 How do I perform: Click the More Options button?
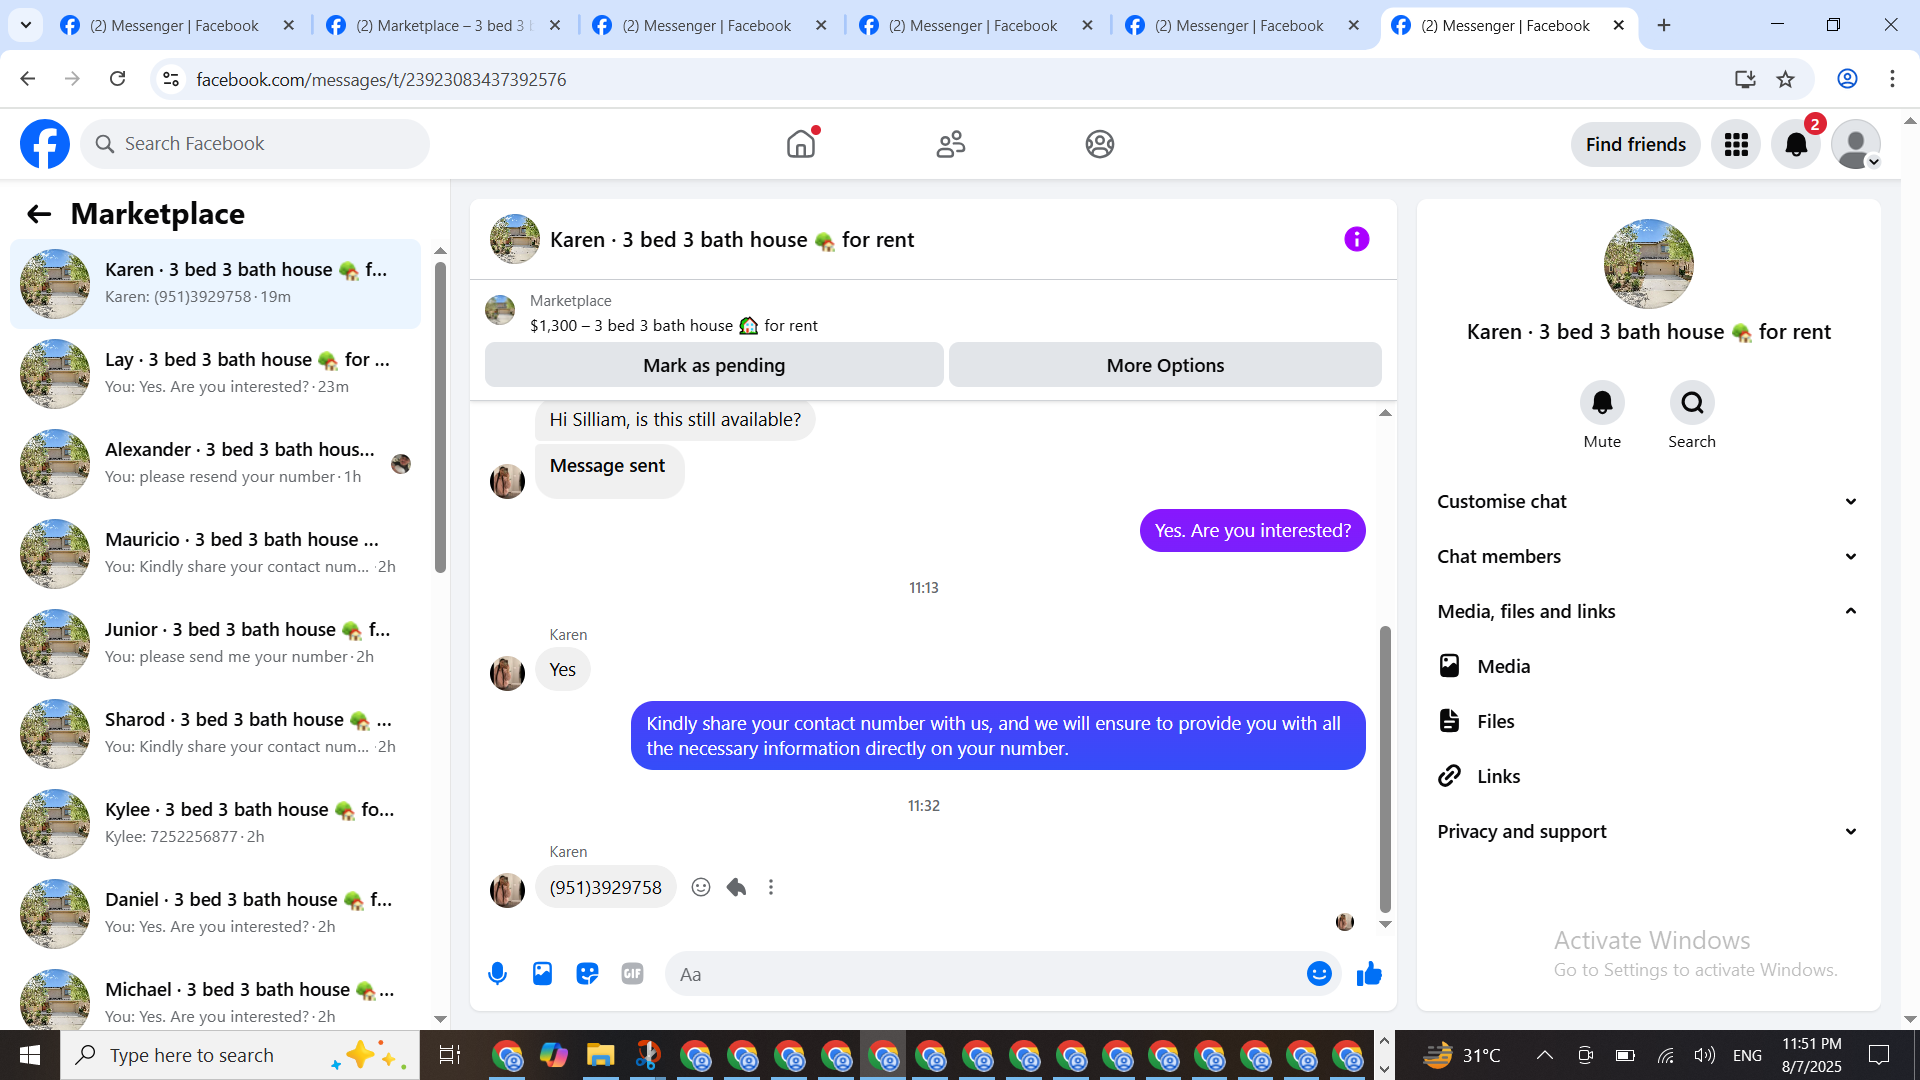[1165, 365]
